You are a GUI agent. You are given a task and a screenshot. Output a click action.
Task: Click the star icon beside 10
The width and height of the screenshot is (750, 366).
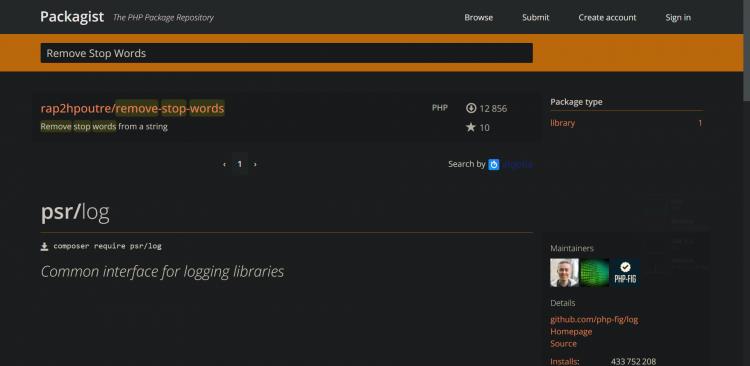471,127
